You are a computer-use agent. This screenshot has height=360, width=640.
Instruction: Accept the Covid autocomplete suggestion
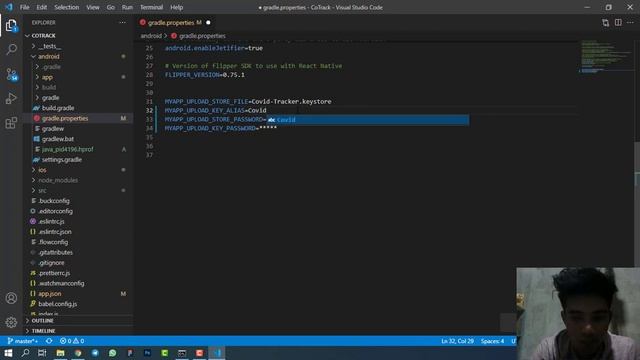click(367, 120)
